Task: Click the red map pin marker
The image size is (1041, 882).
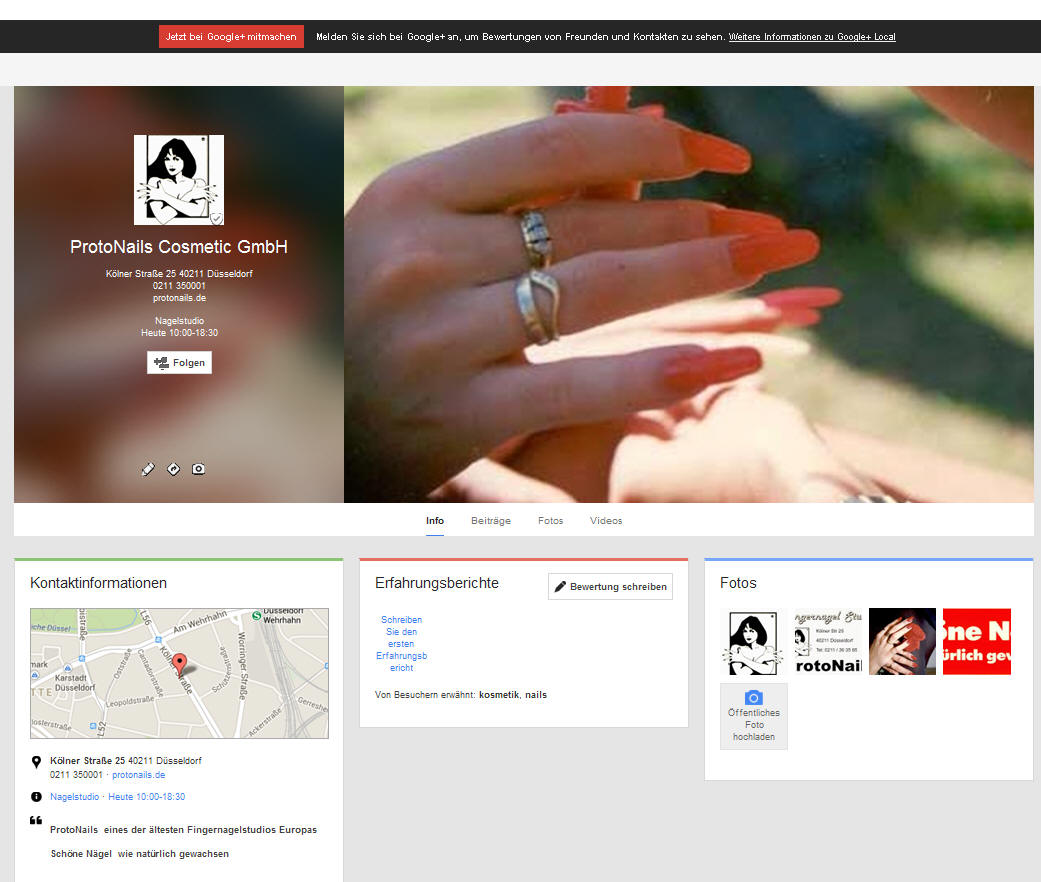Action: 180,663
